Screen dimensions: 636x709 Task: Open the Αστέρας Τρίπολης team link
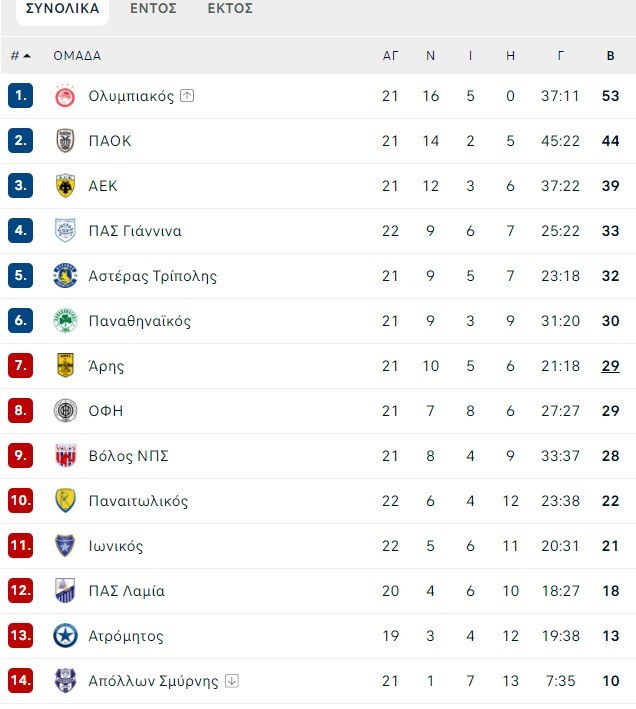pos(152,276)
